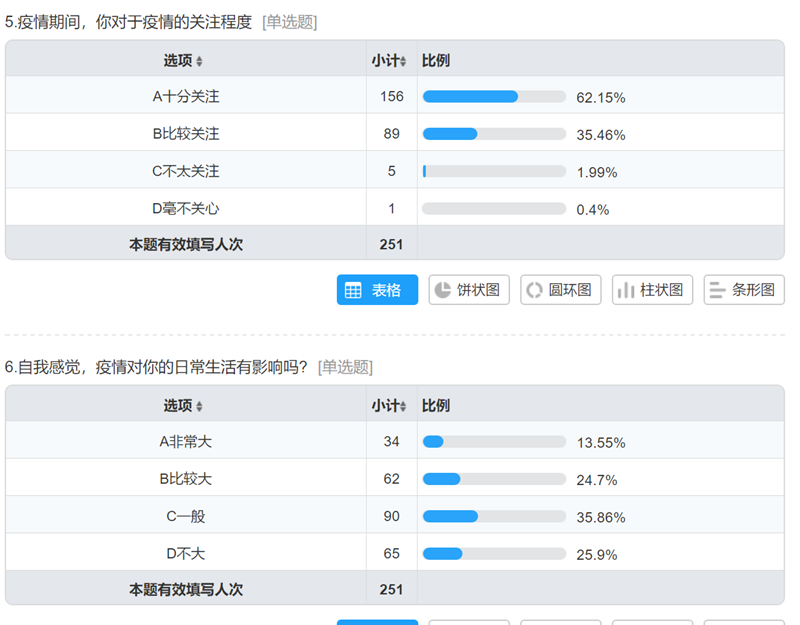Sort question 6 by 选项 column arrow
800x625 pixels.
(x=199, y=406)
